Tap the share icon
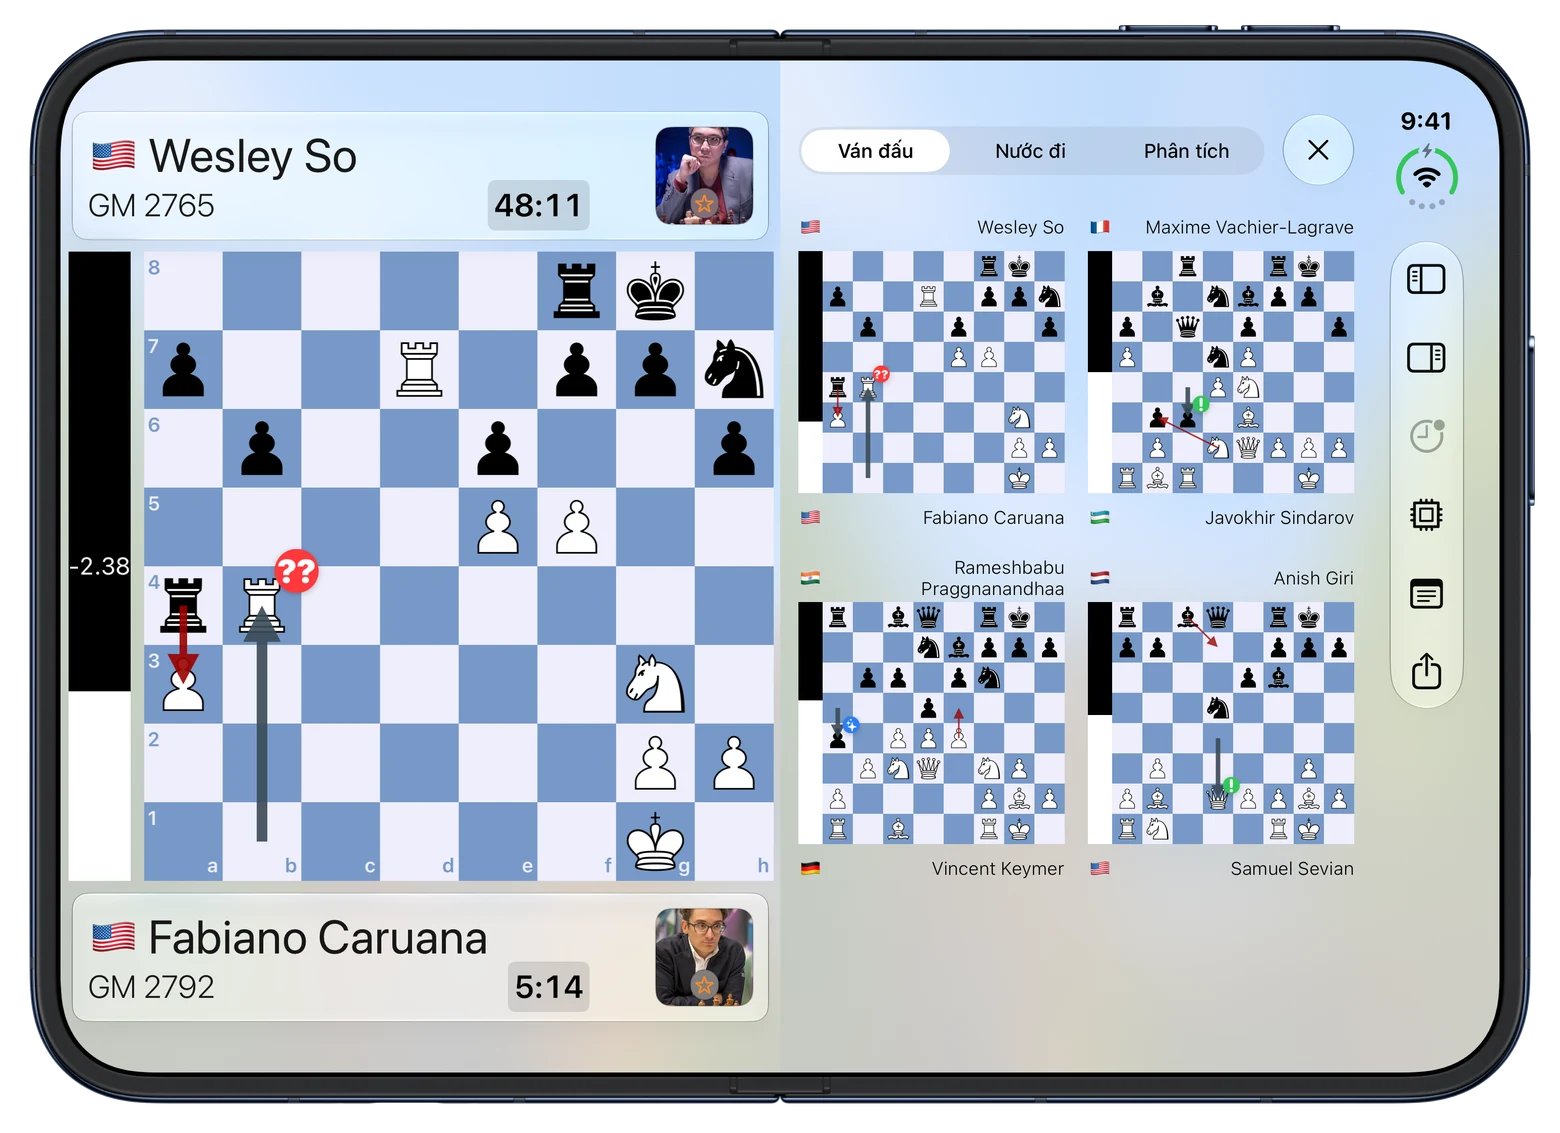This screenshot has width=1560, height=1133. pos(1426,670)
